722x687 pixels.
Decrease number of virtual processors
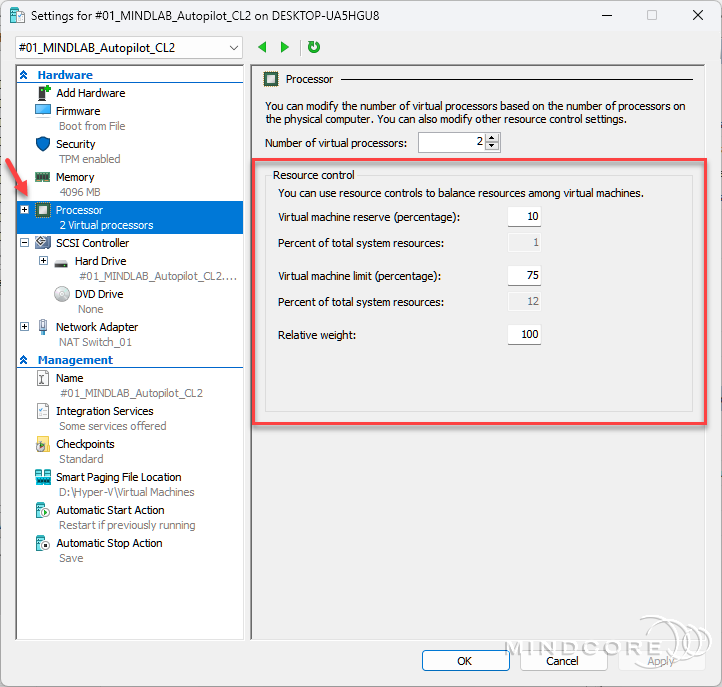tap(492, 146)
